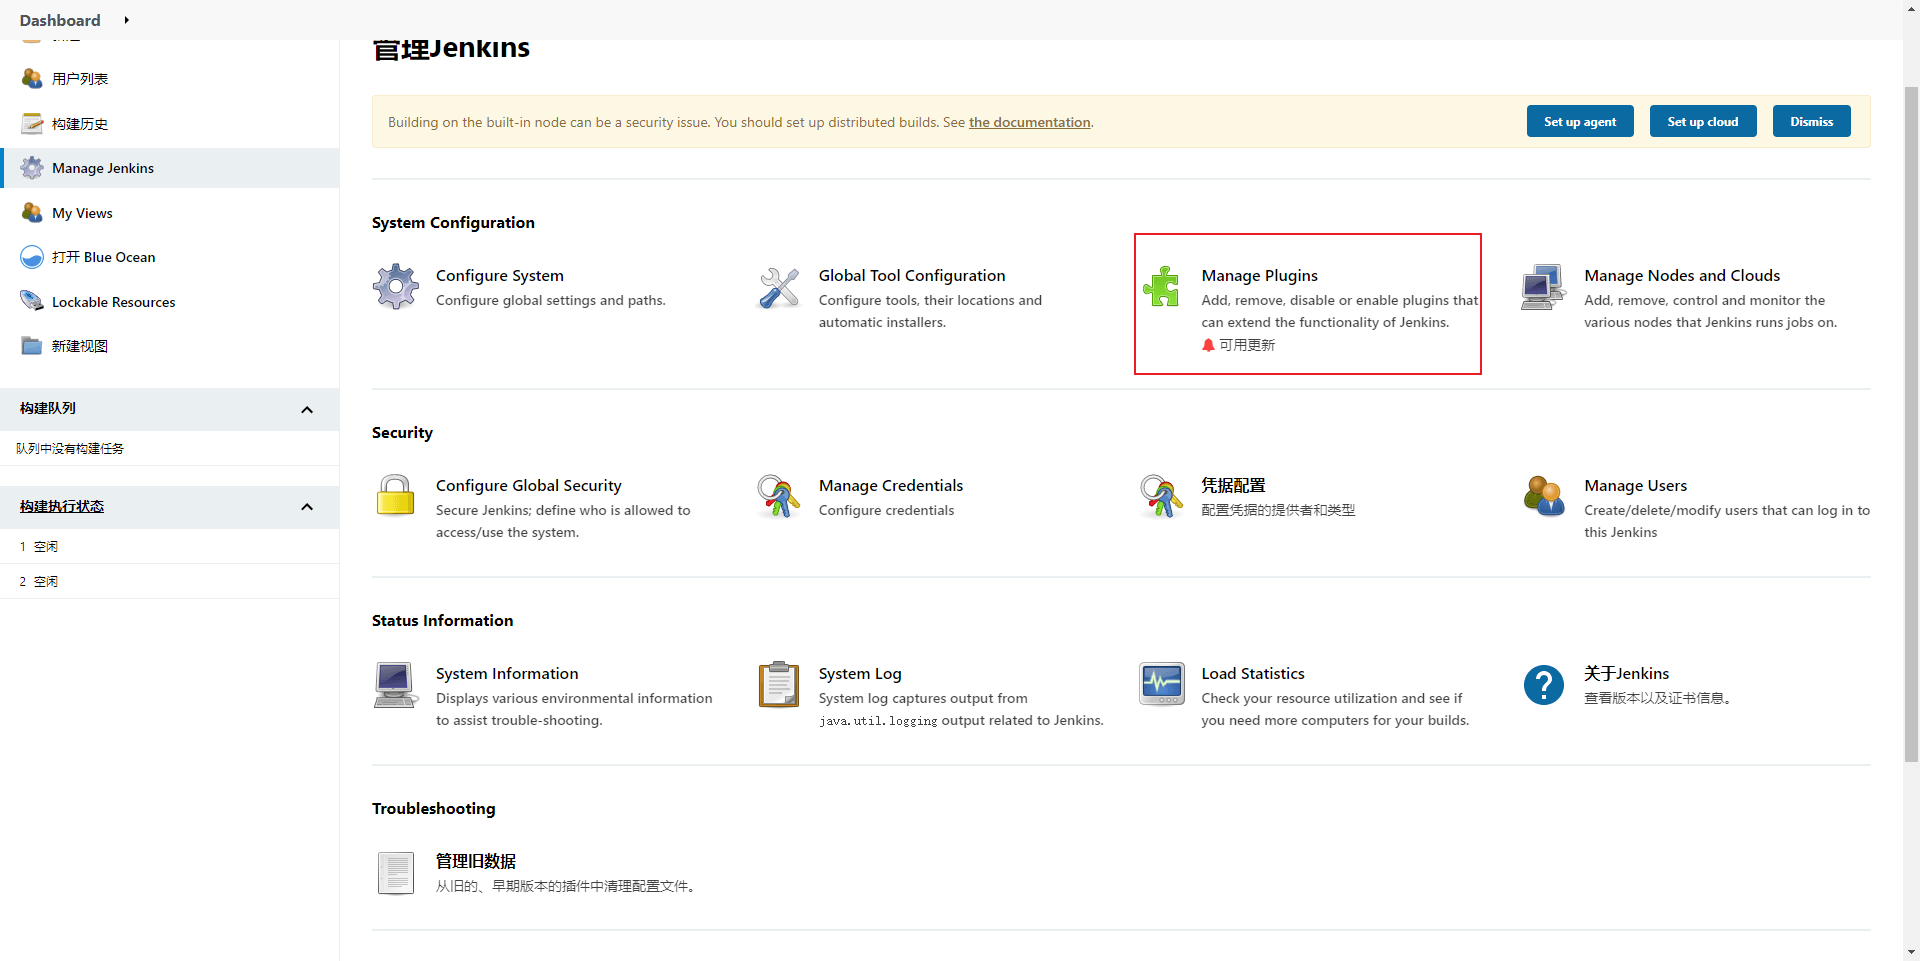Open the Configure System link
1920x961 pixels.
(500, 275)
